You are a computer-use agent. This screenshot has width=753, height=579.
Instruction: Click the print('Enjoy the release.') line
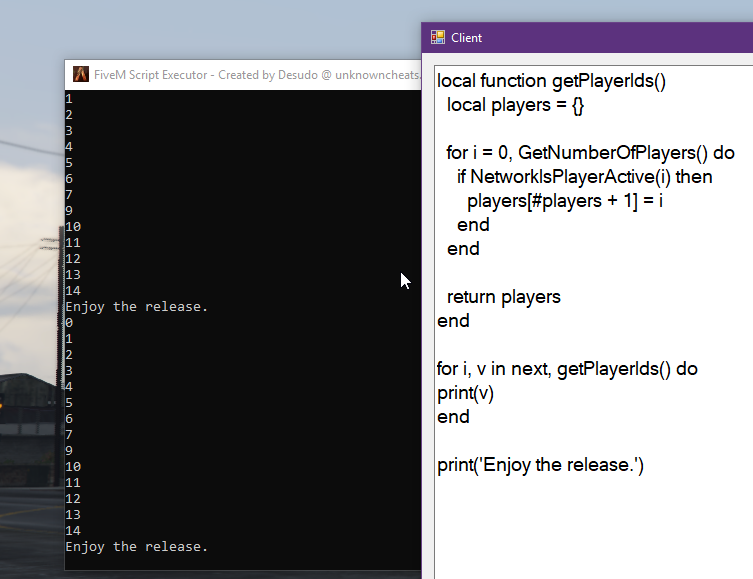tap(540, 465)
